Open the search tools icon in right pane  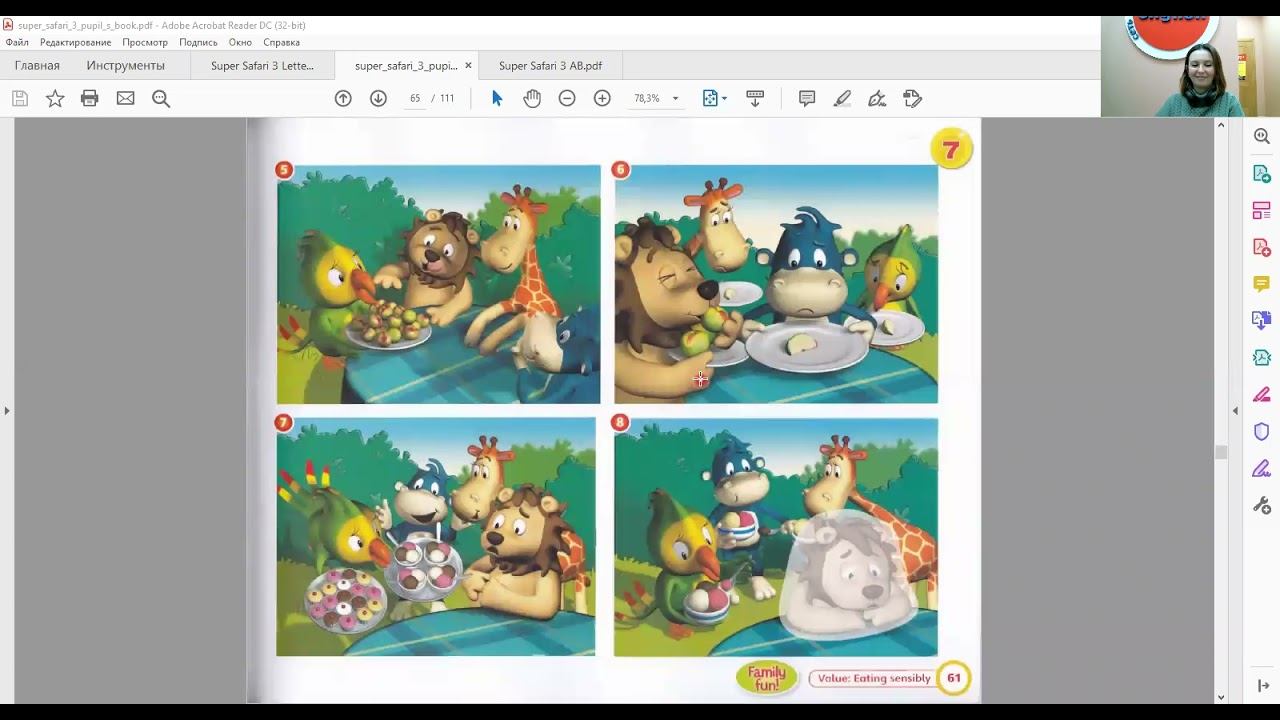coord(1262,137)
